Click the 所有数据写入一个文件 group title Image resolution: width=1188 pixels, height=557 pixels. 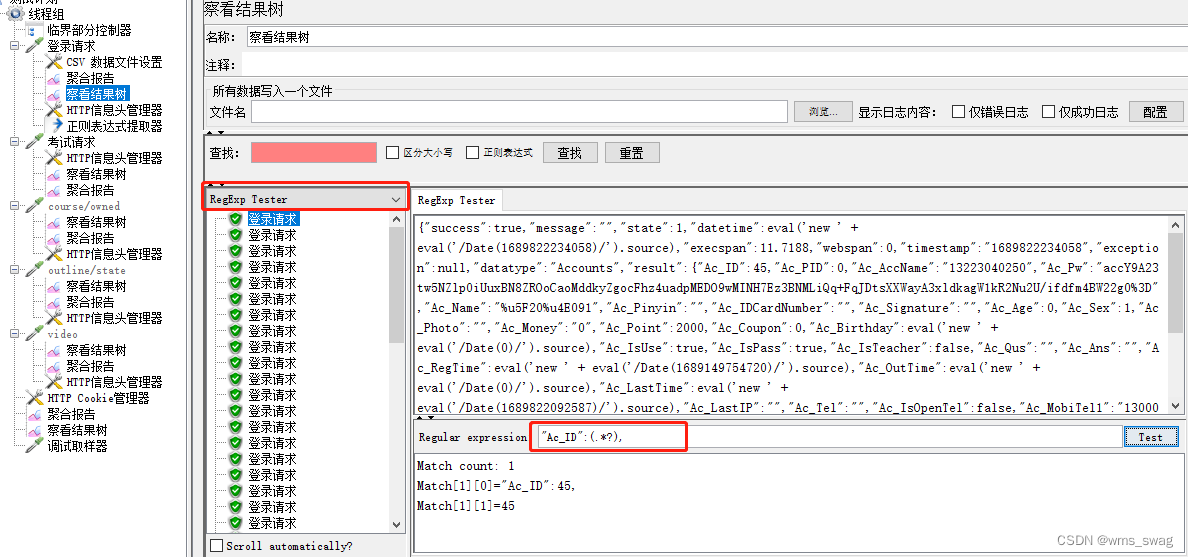point(272,91)
